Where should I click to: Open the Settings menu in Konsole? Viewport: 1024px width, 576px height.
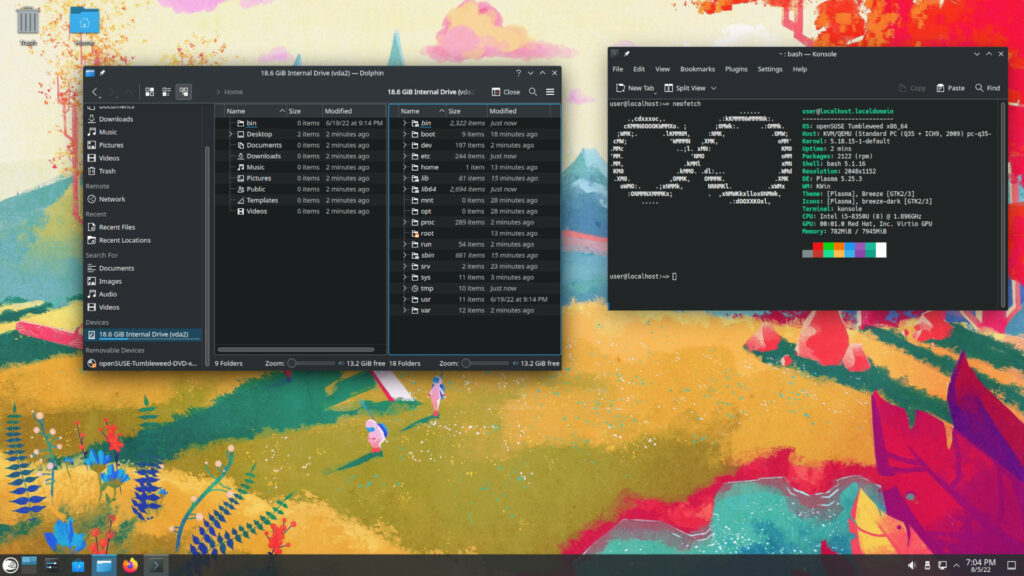click(x=771, y=69)
